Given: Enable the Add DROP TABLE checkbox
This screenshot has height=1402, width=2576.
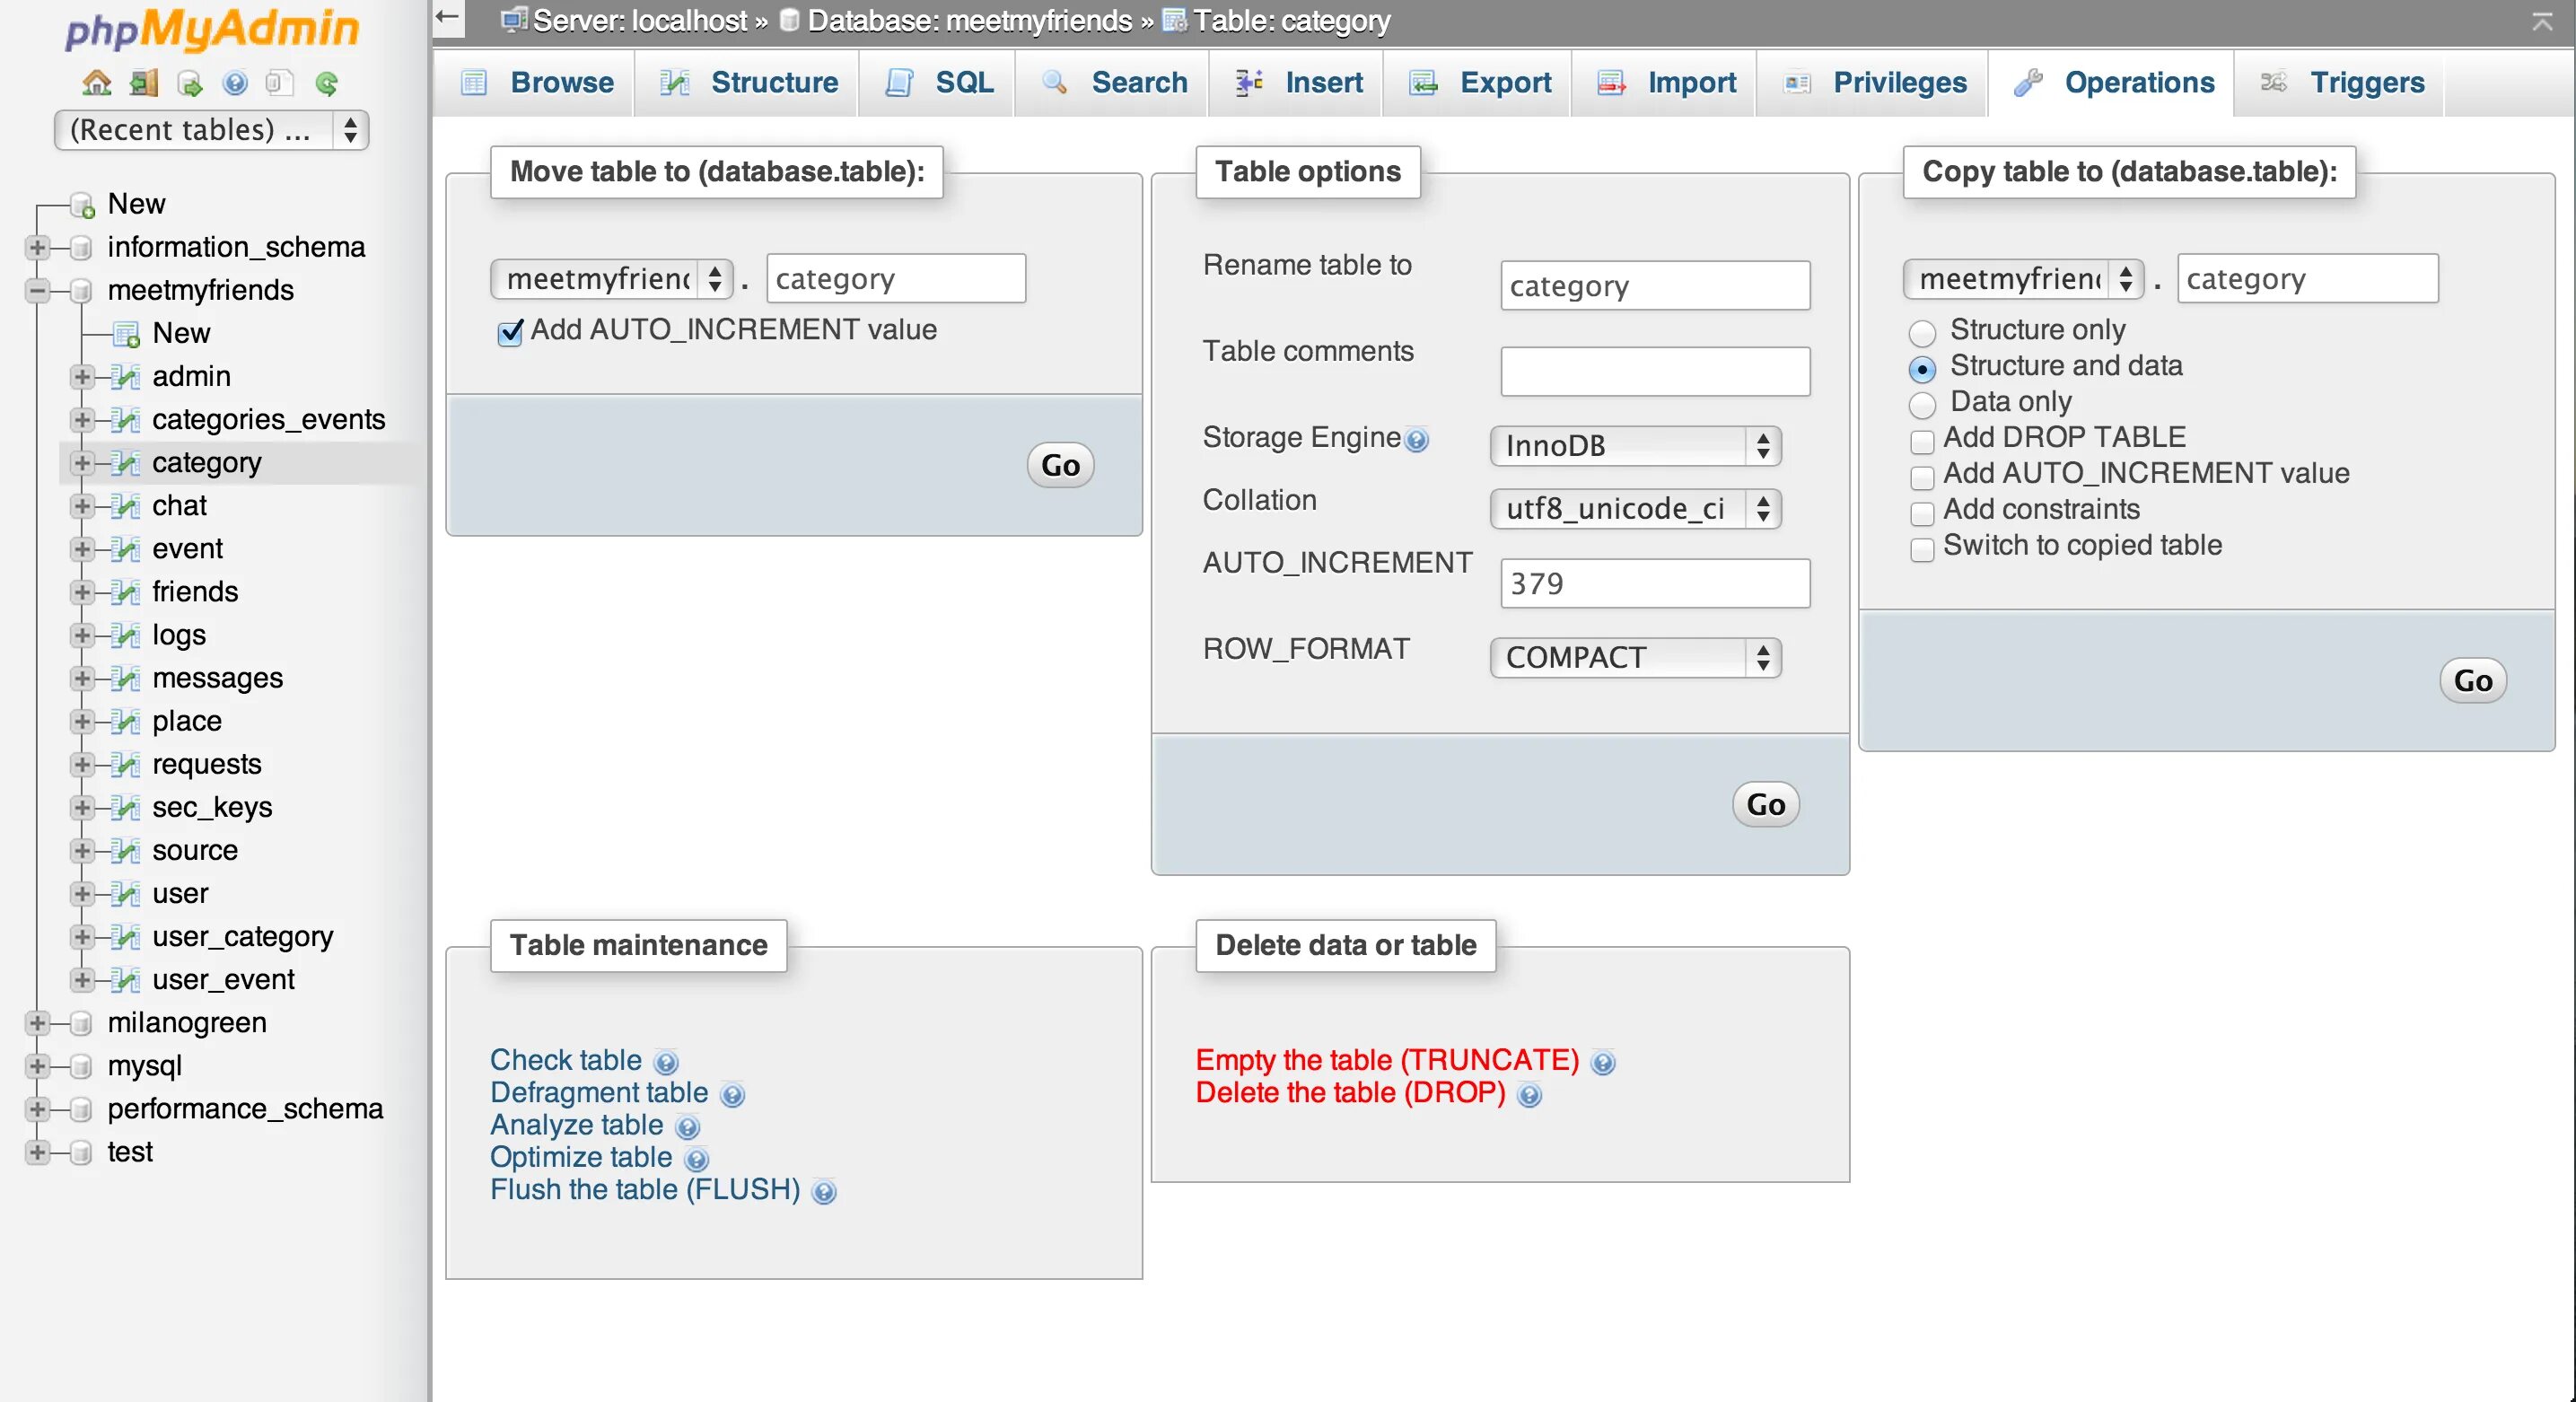Looking at the screenshot, I should point(1921,440).
